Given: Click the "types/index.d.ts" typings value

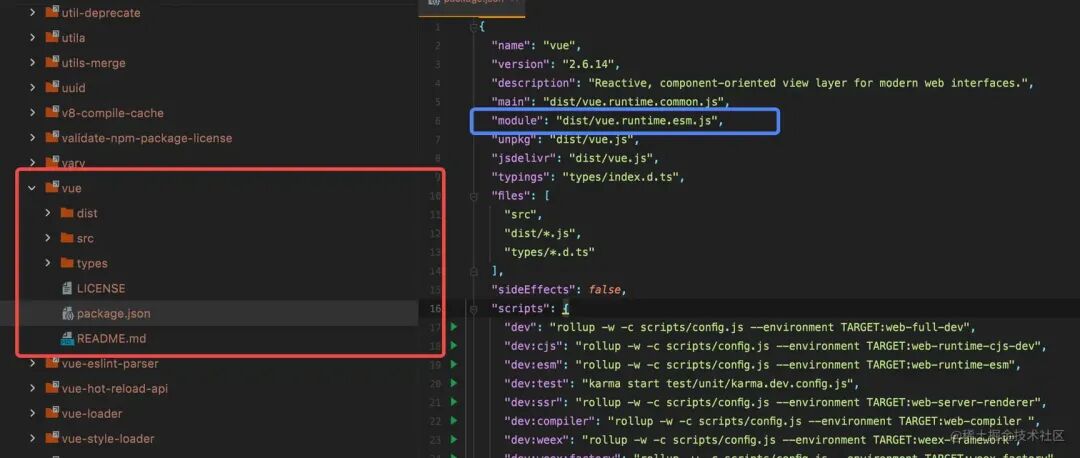Looking at the screenshot, I should coord(621,177).
